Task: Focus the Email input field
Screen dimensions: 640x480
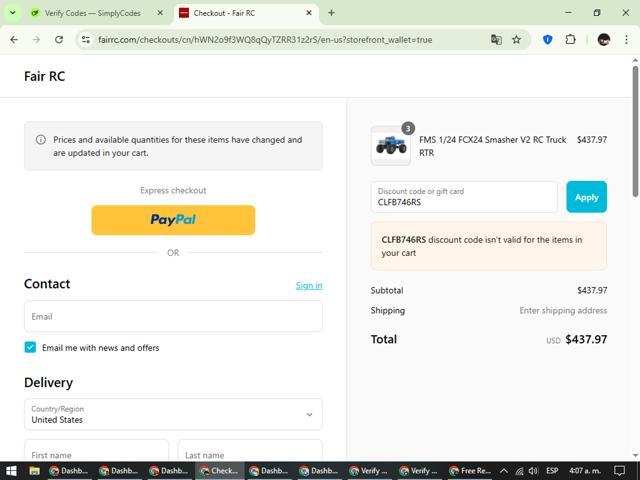Action: pyautogui.click(x=173, y=316)
